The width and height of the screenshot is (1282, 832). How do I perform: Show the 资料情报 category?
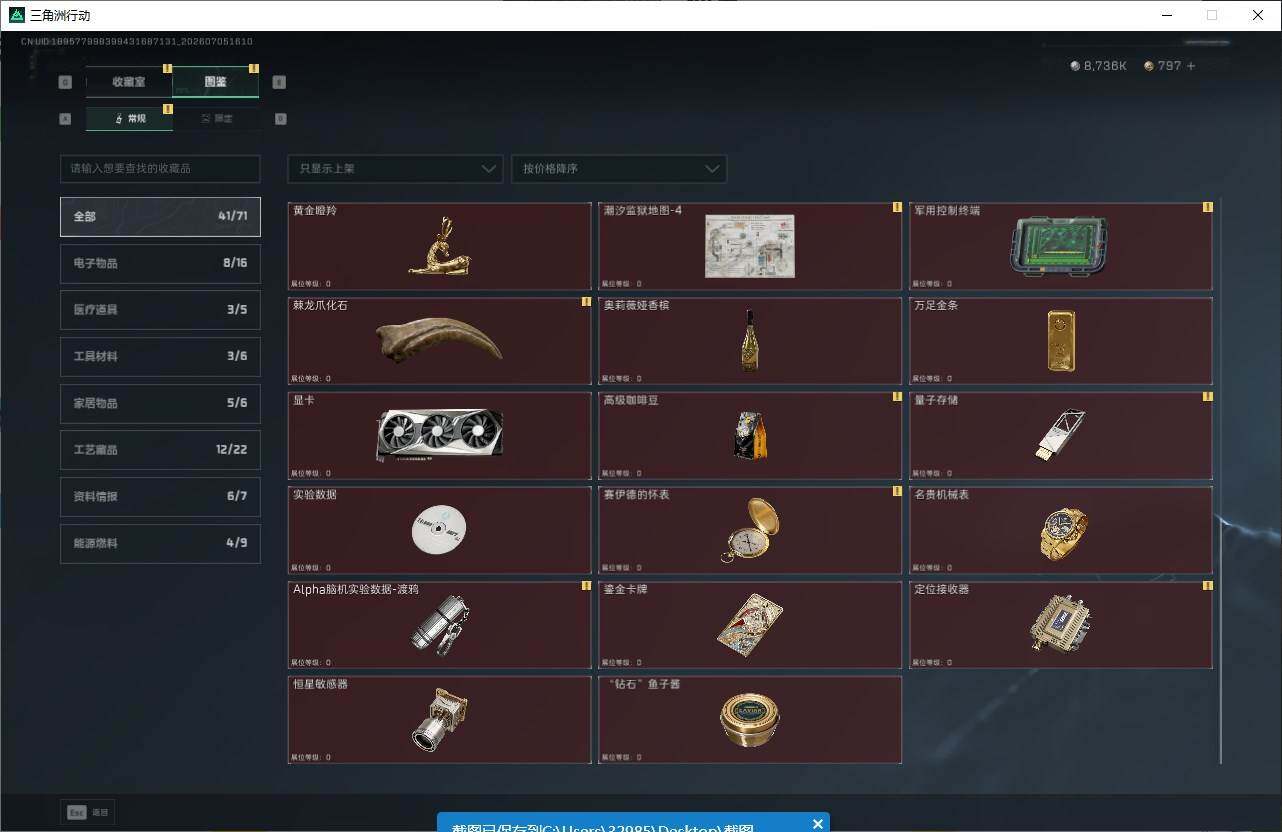click(x=160, y=496)
